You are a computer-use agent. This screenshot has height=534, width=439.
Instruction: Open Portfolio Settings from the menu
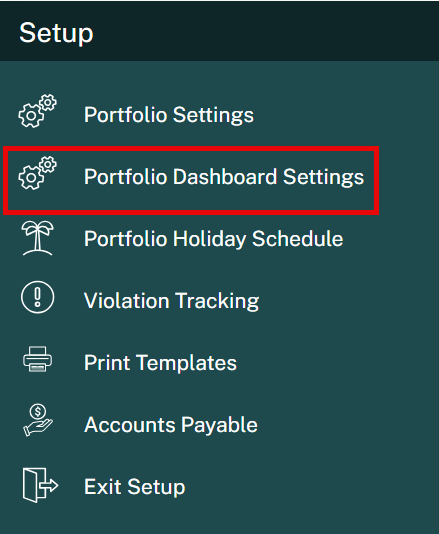click(x=169, y=114)
